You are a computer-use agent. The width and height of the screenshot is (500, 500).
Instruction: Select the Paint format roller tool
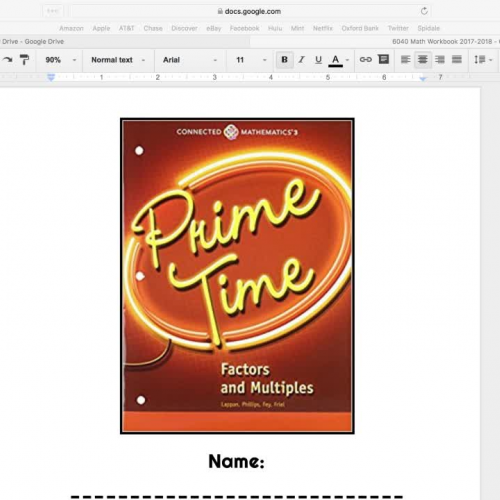coord(24,60)
